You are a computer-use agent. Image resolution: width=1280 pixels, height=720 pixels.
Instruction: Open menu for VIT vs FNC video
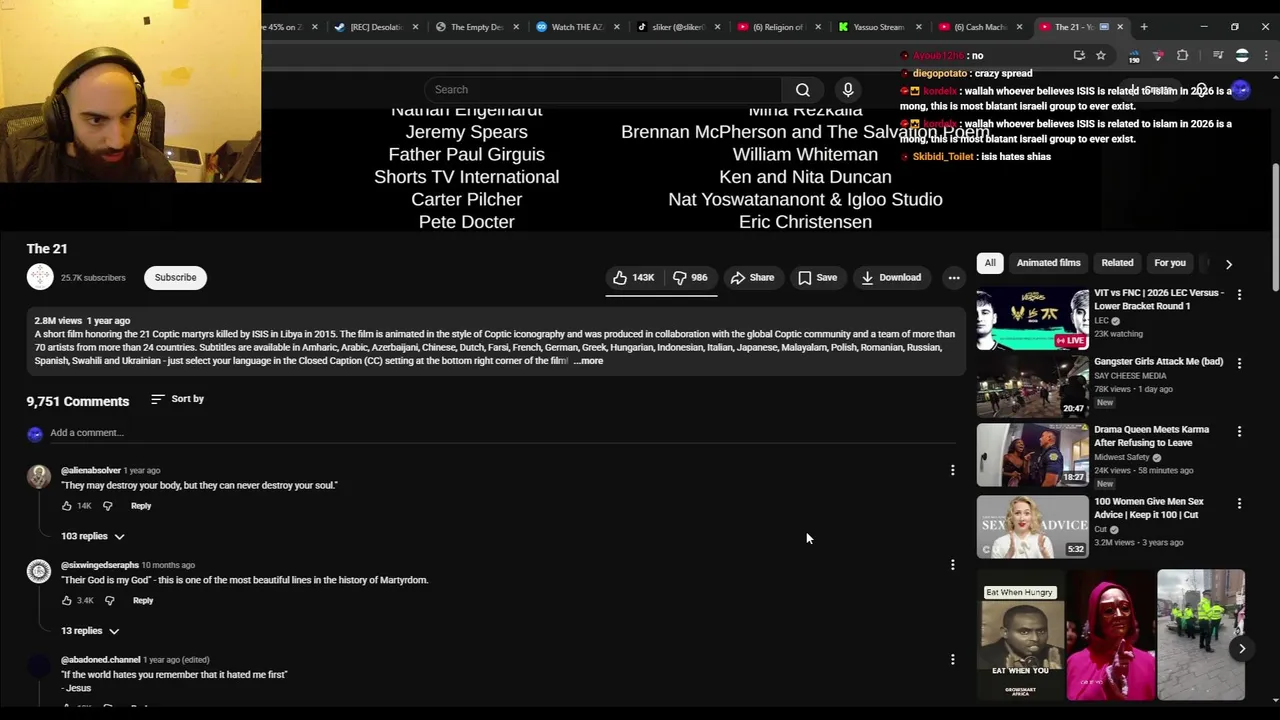tap(1239, 295)
